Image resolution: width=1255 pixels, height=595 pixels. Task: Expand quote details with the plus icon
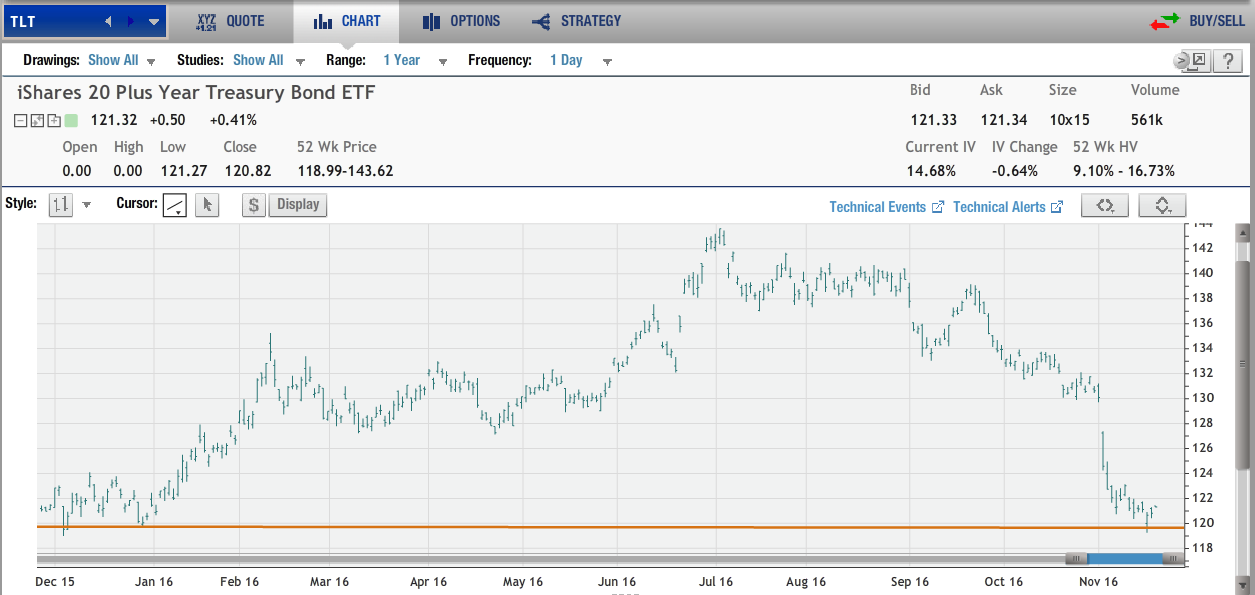click(53, 121)
